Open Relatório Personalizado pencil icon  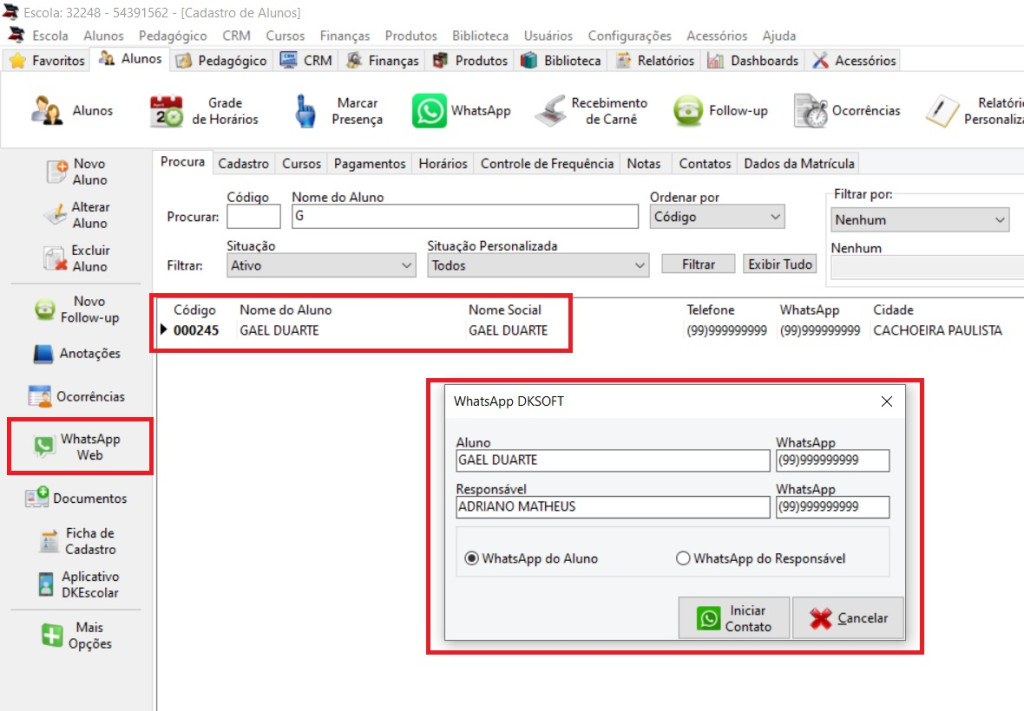click(x=942, y=111)
